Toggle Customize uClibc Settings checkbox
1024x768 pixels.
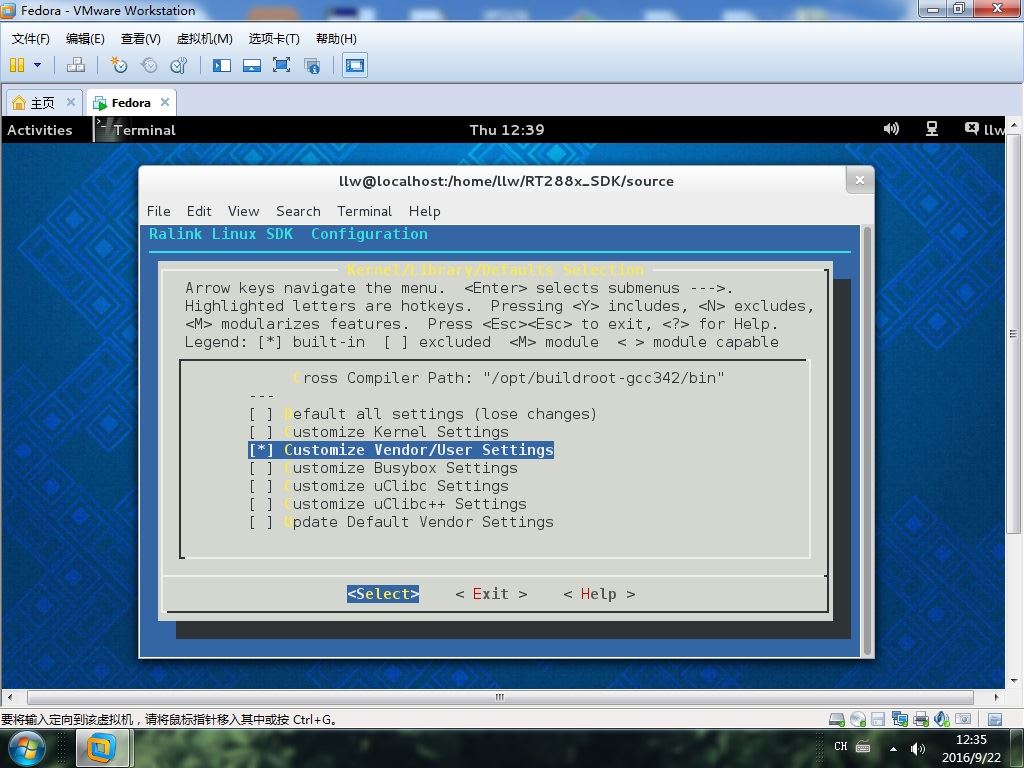tap(261, 487)
